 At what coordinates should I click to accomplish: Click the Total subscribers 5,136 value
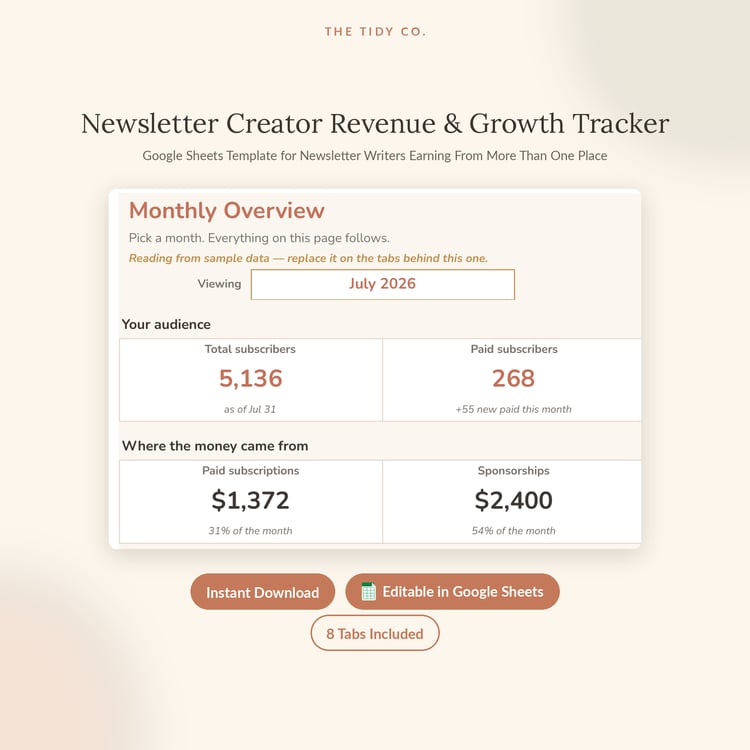pos(251,378)
